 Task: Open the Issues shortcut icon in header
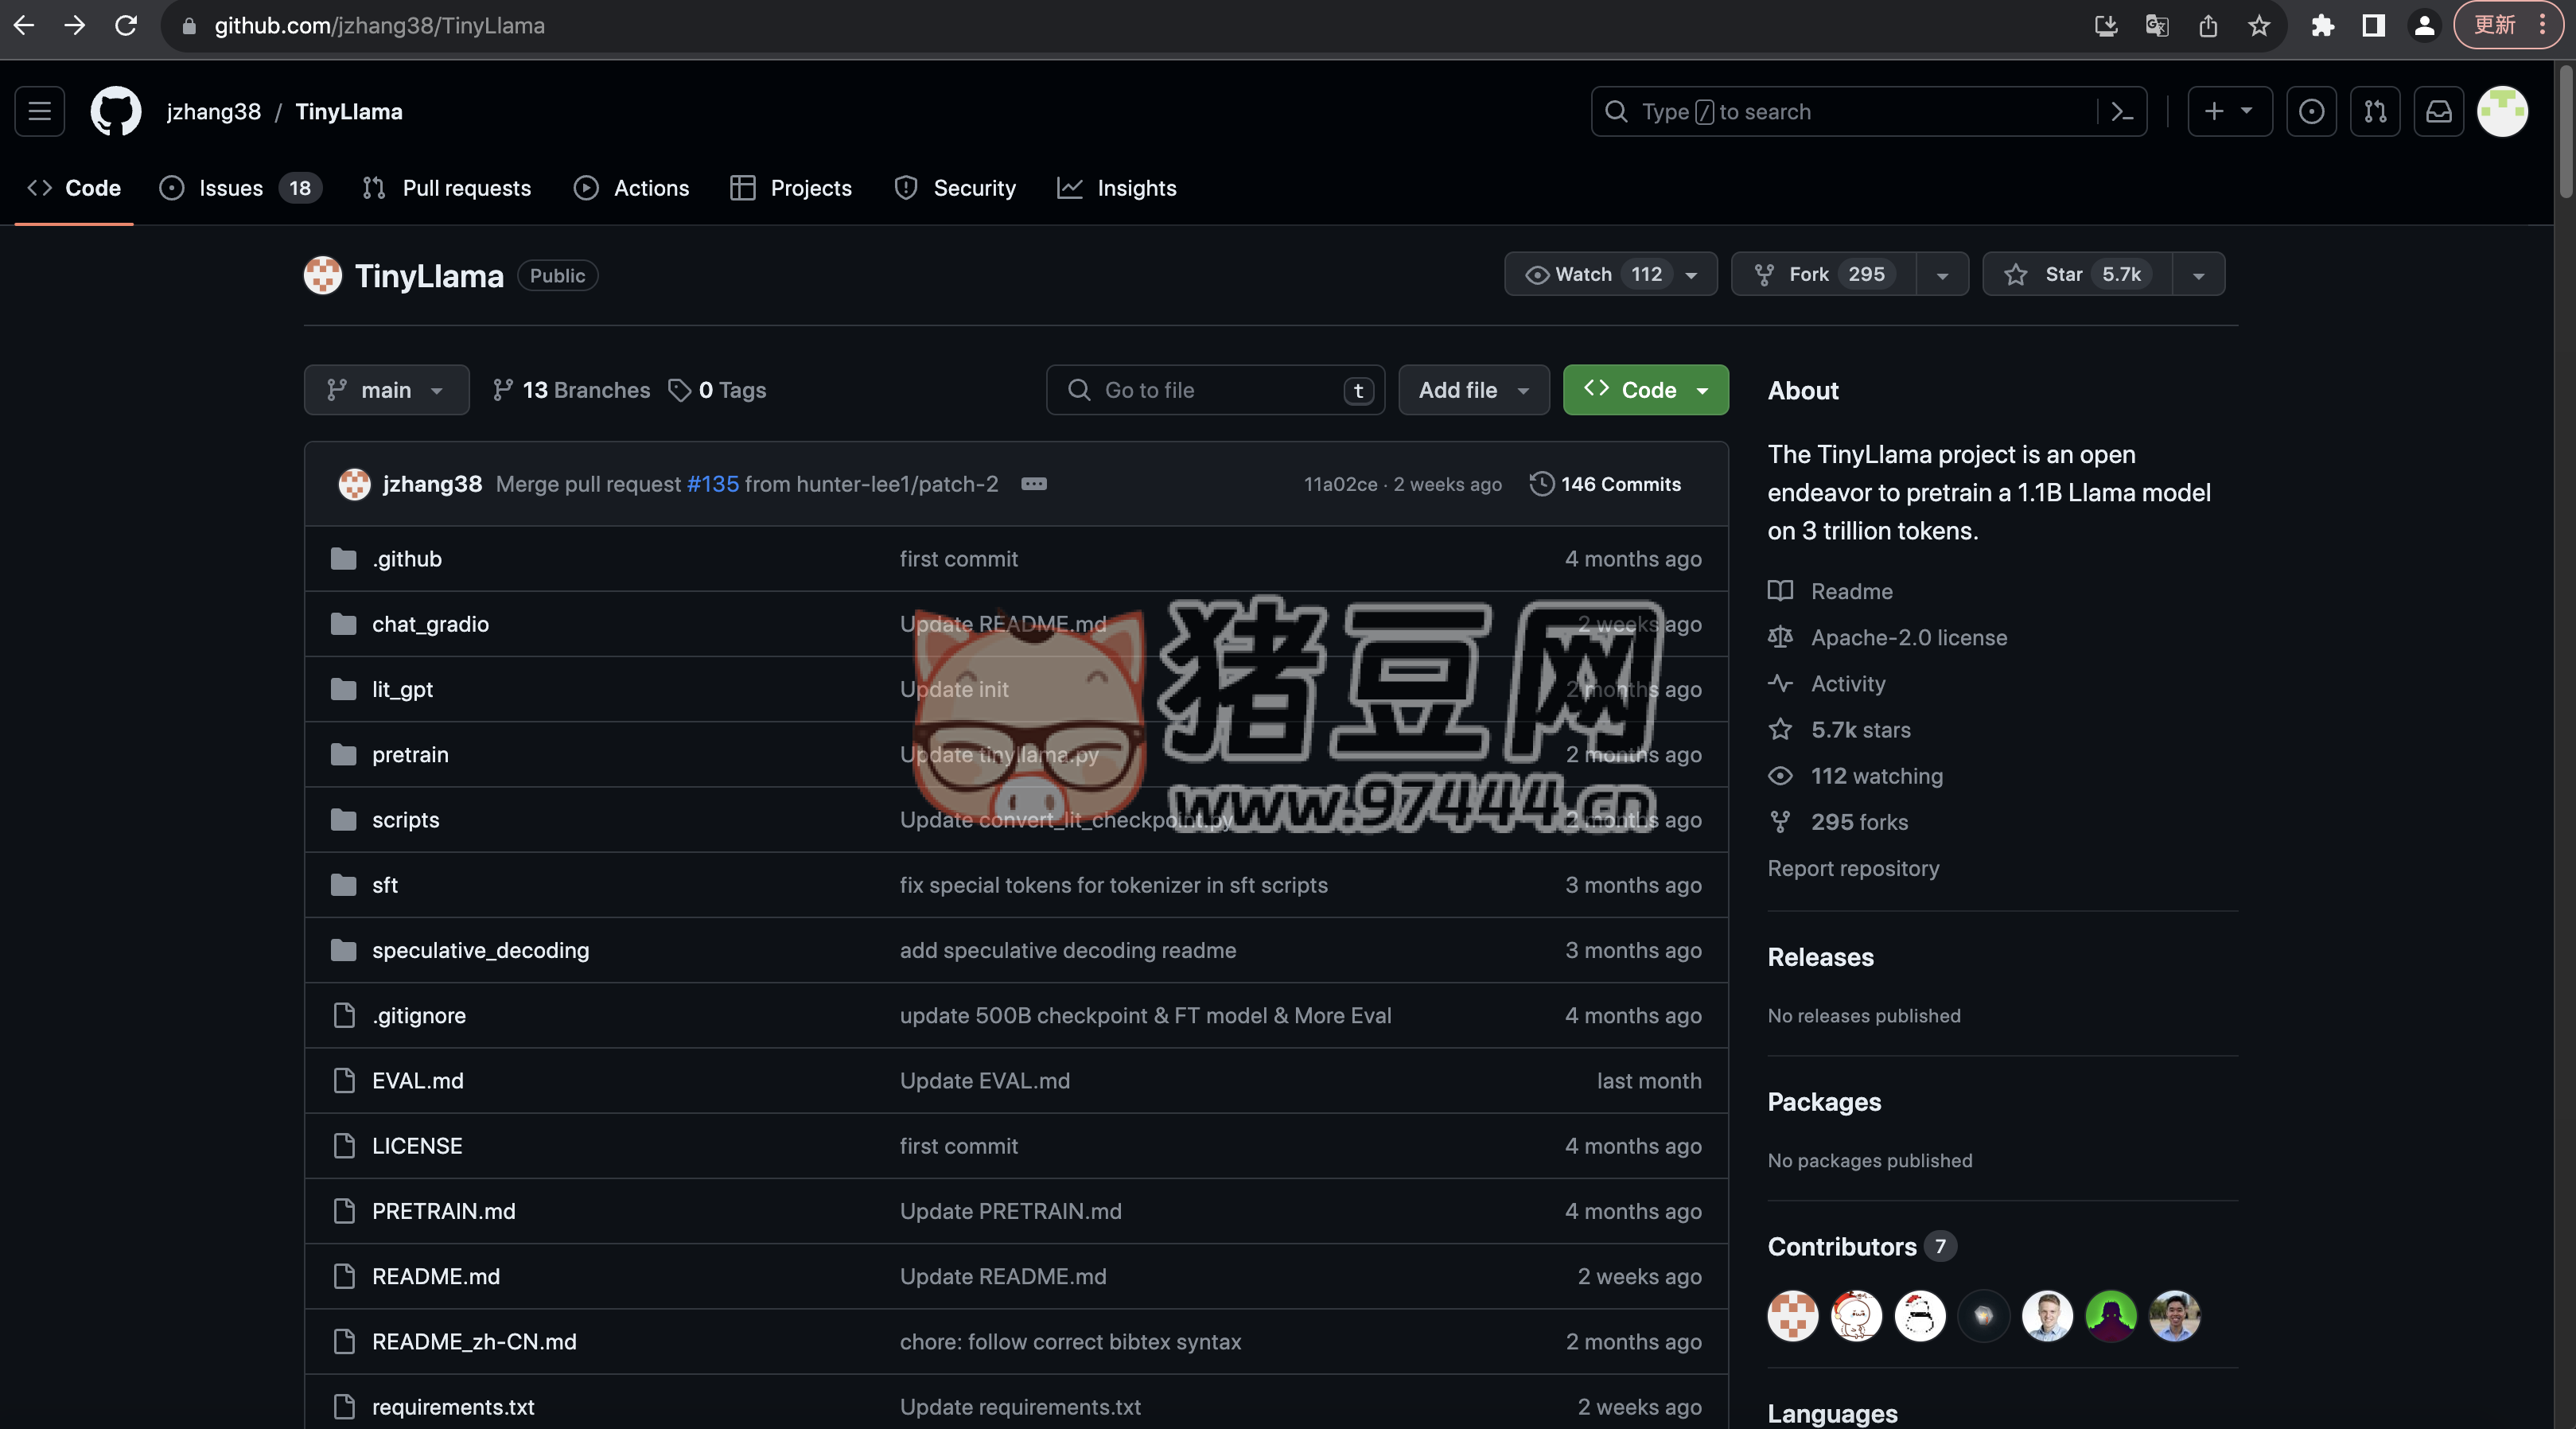tap(2311, 111)
